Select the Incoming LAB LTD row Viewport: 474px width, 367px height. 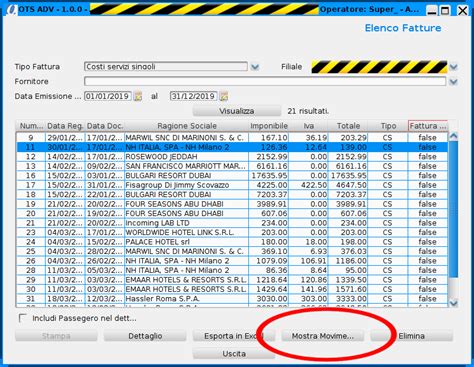[x=232, y=223]
